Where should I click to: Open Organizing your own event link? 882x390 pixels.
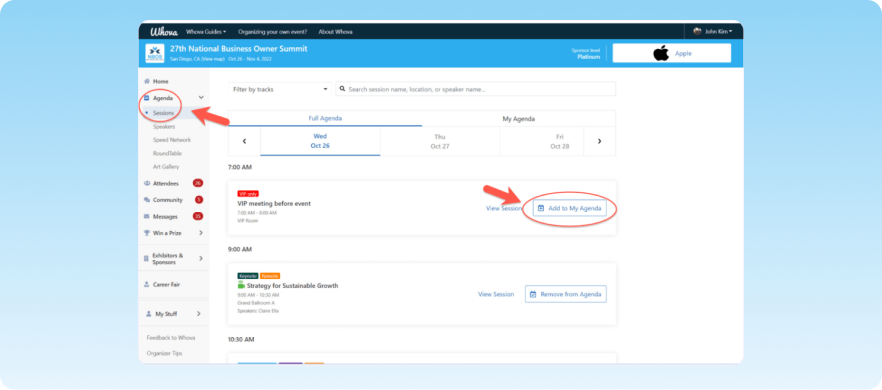(x=272, y=32)
